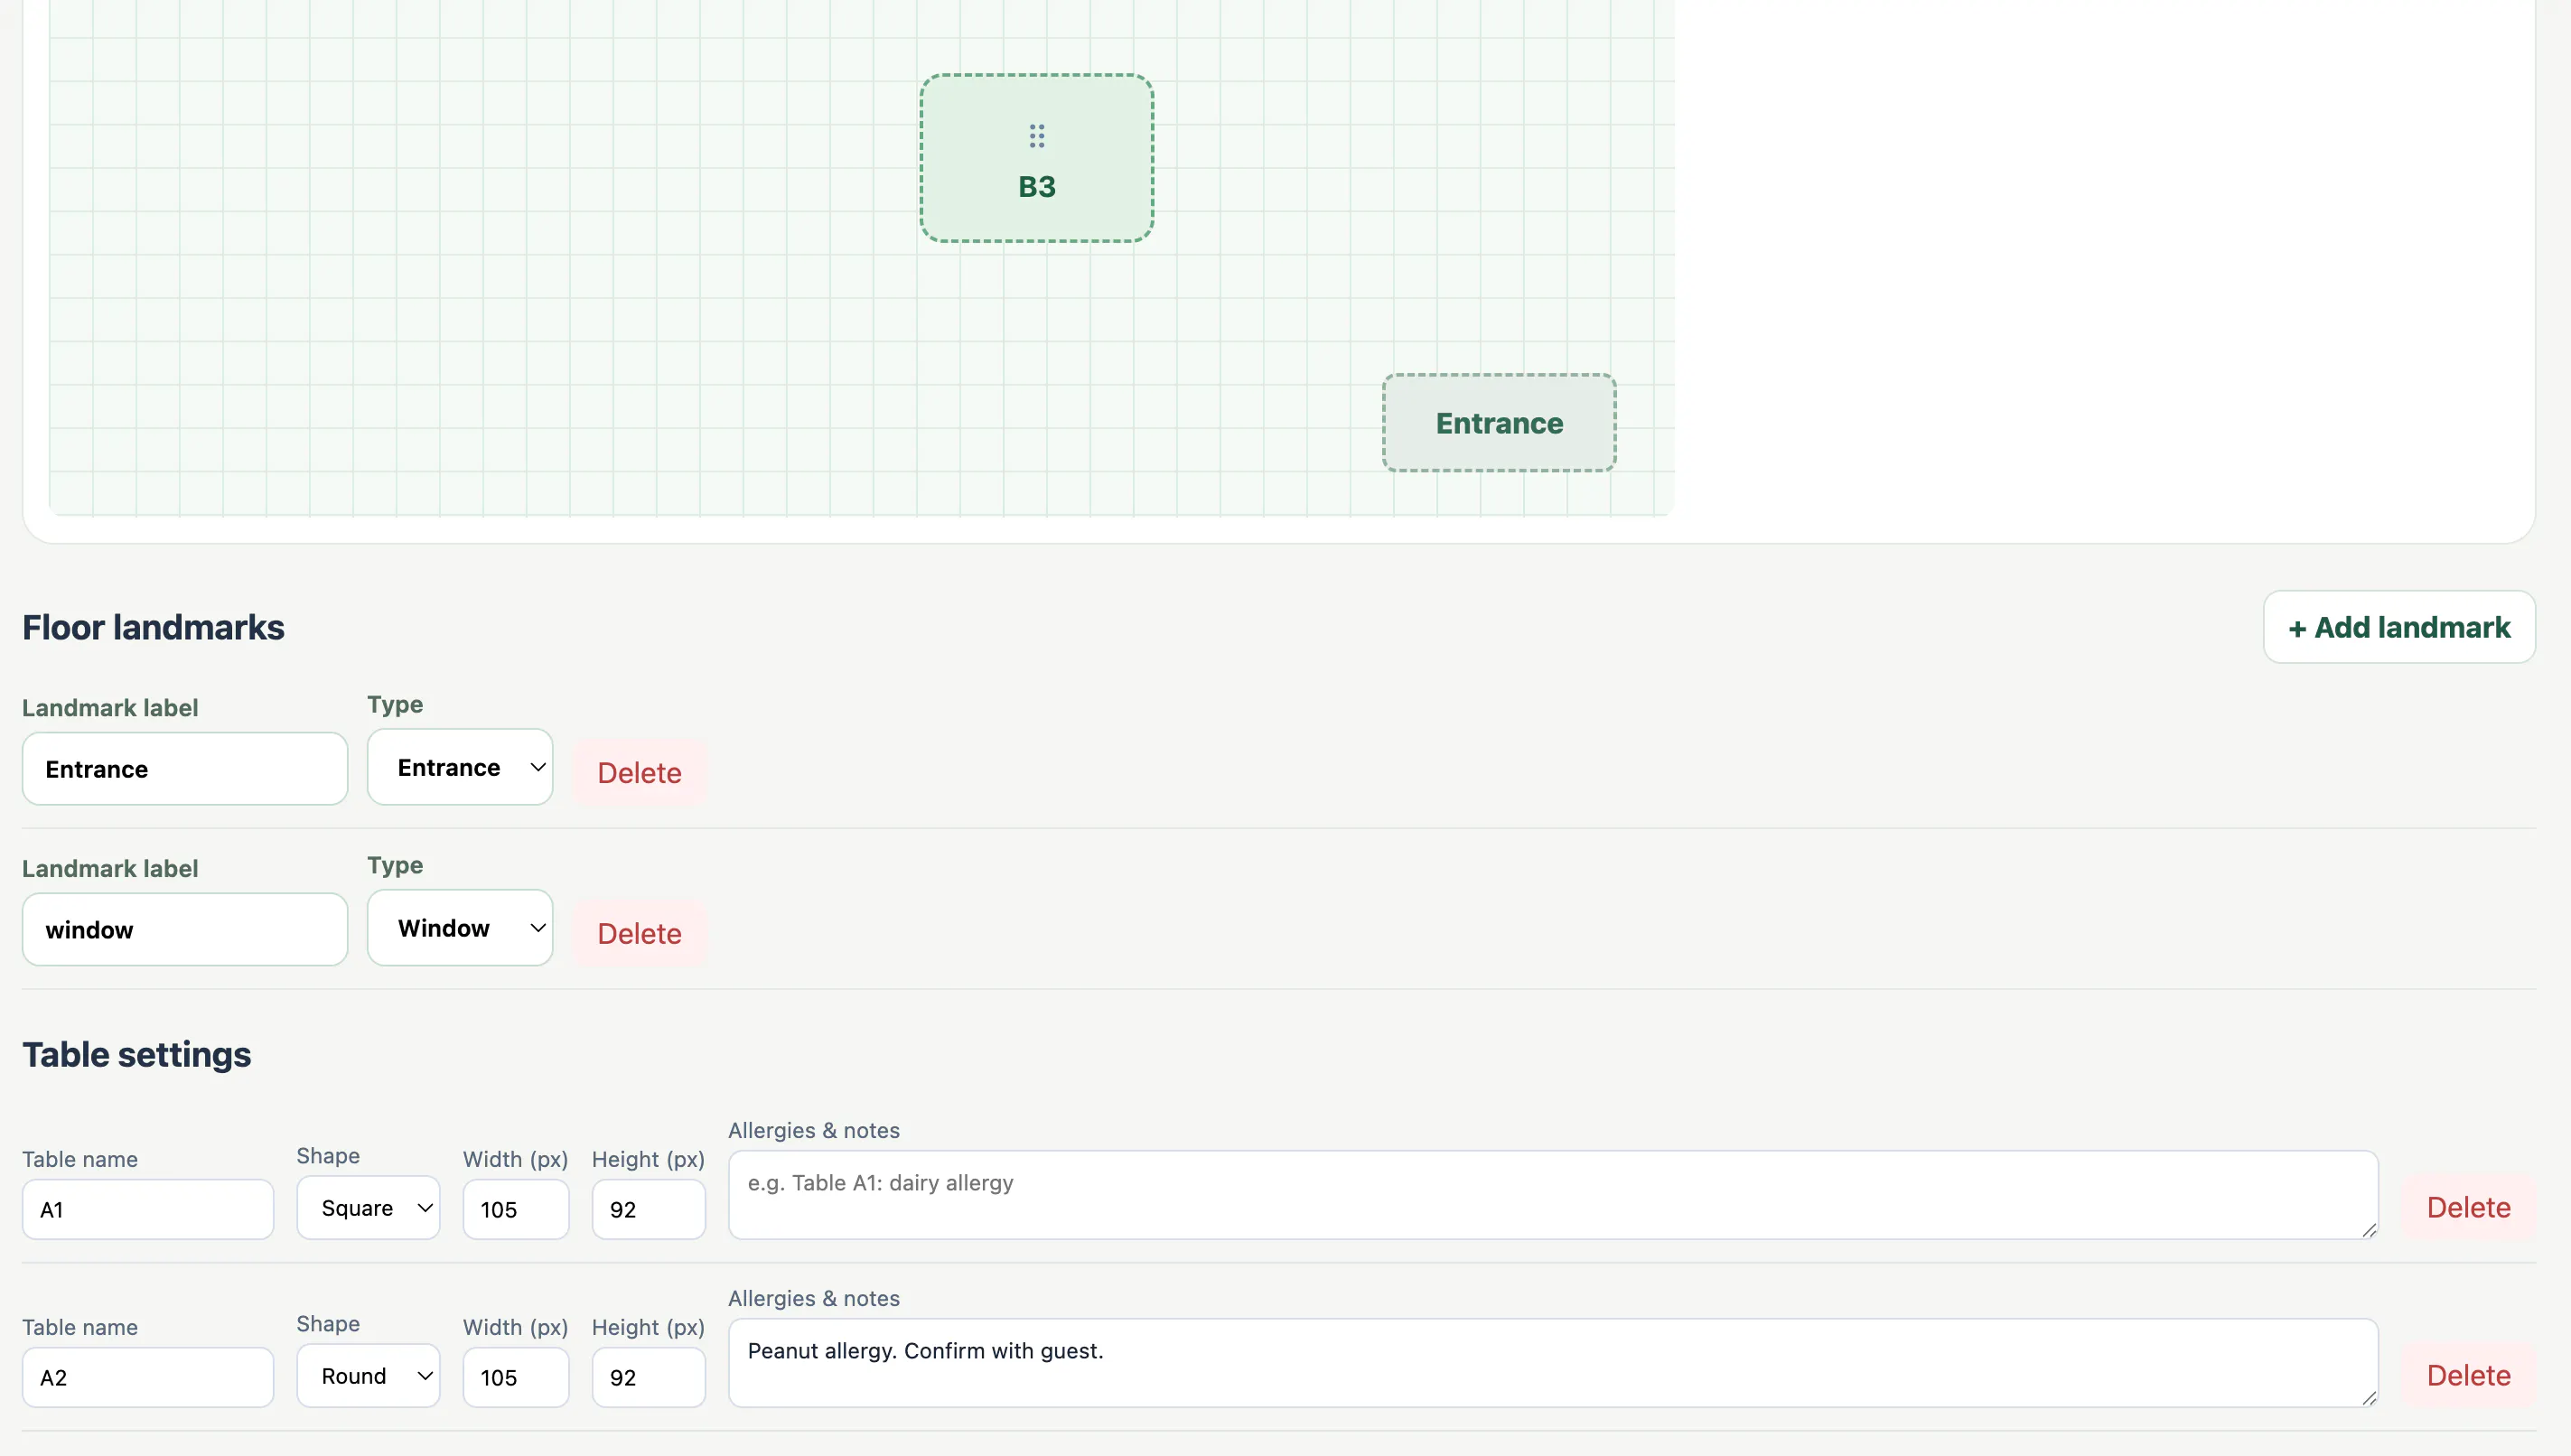Open the Shape dropdown set to Square
The image size is (2571, 1456).
pyautogui.click(x=368, y=1208)
